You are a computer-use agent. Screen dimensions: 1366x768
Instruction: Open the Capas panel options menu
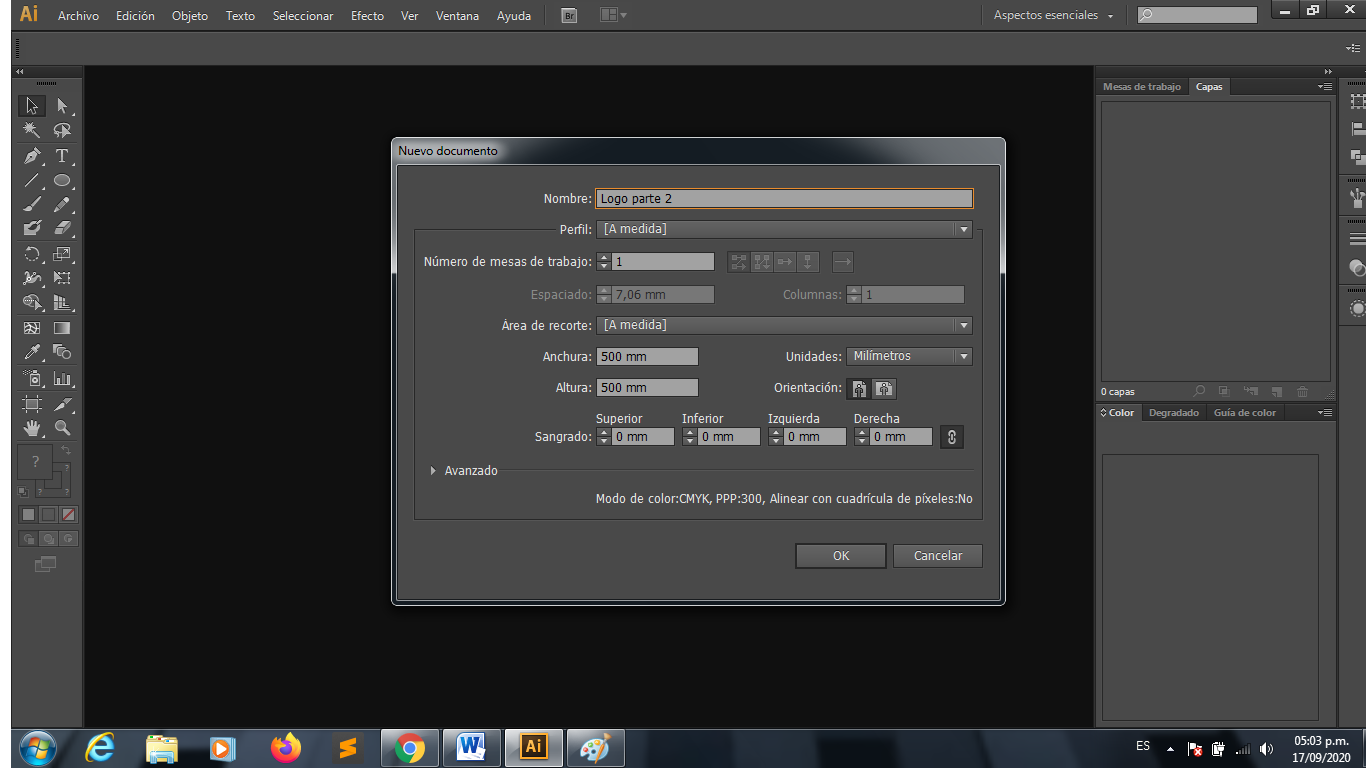1324,87
